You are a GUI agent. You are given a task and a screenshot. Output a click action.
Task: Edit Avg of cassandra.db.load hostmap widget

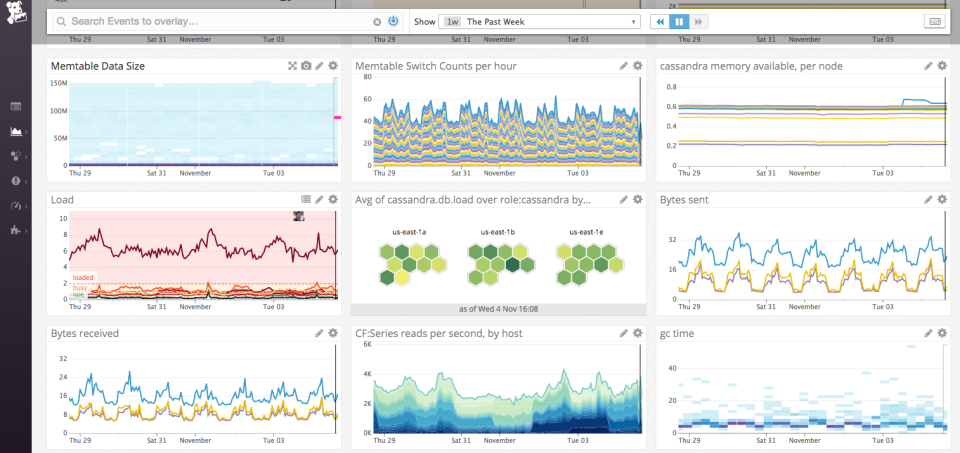point(623,199)
